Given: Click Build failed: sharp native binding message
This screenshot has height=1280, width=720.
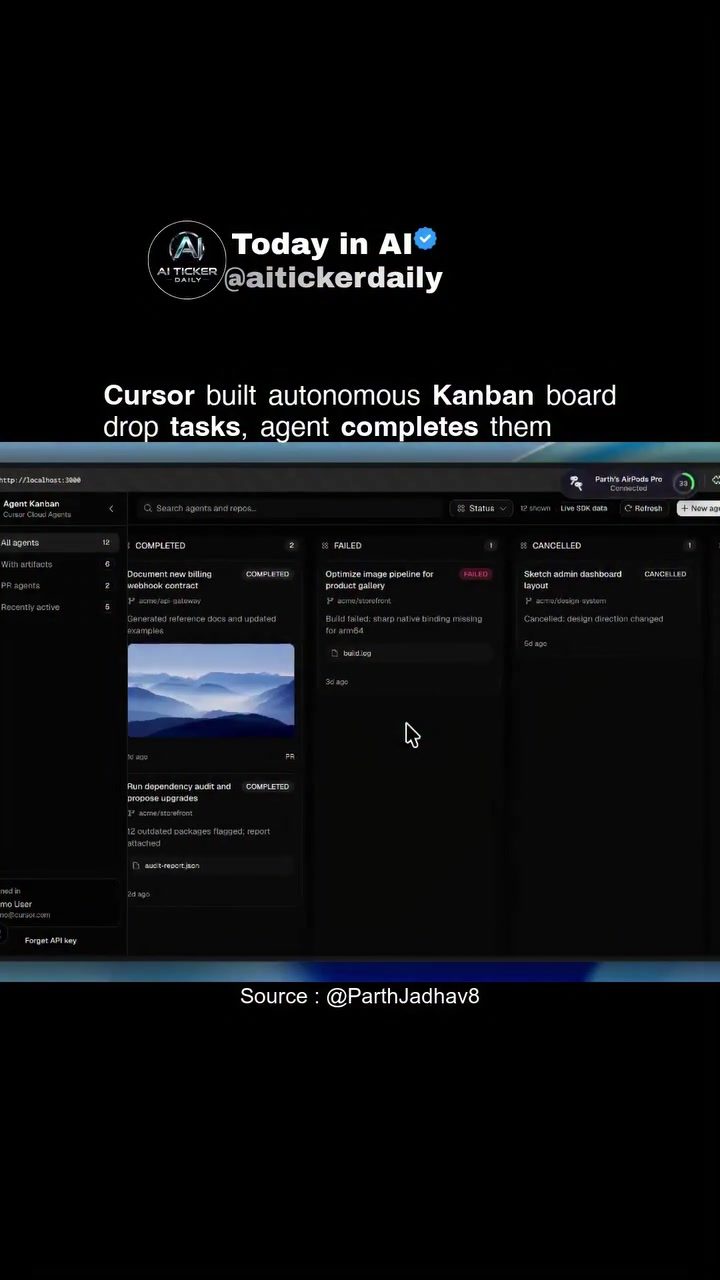Looking at the screenshot, I should [403, 624].
